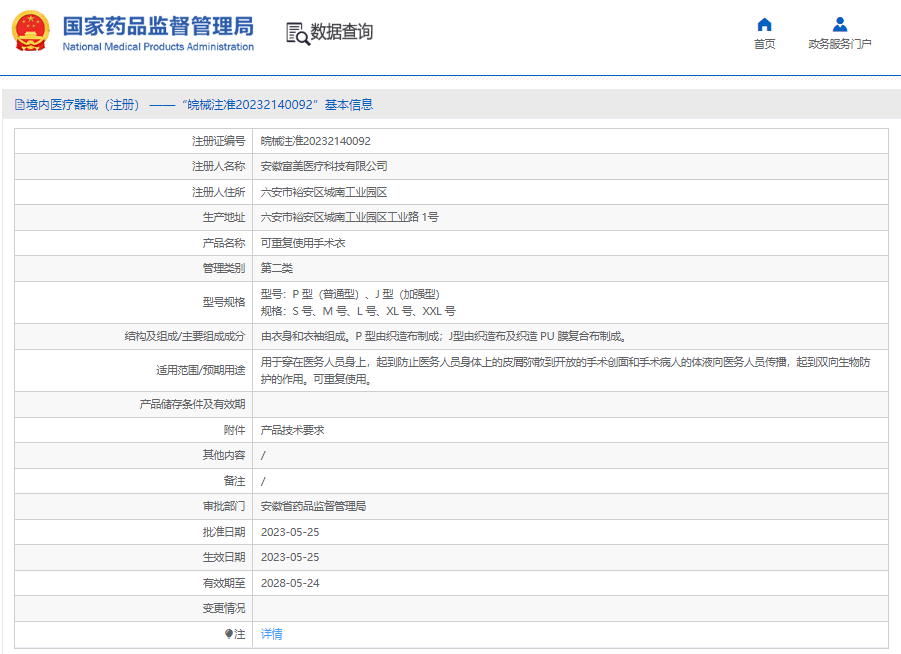Click the 首页 home icon
This screenshot has width=901, height=654.
click(x=764, y=24)
